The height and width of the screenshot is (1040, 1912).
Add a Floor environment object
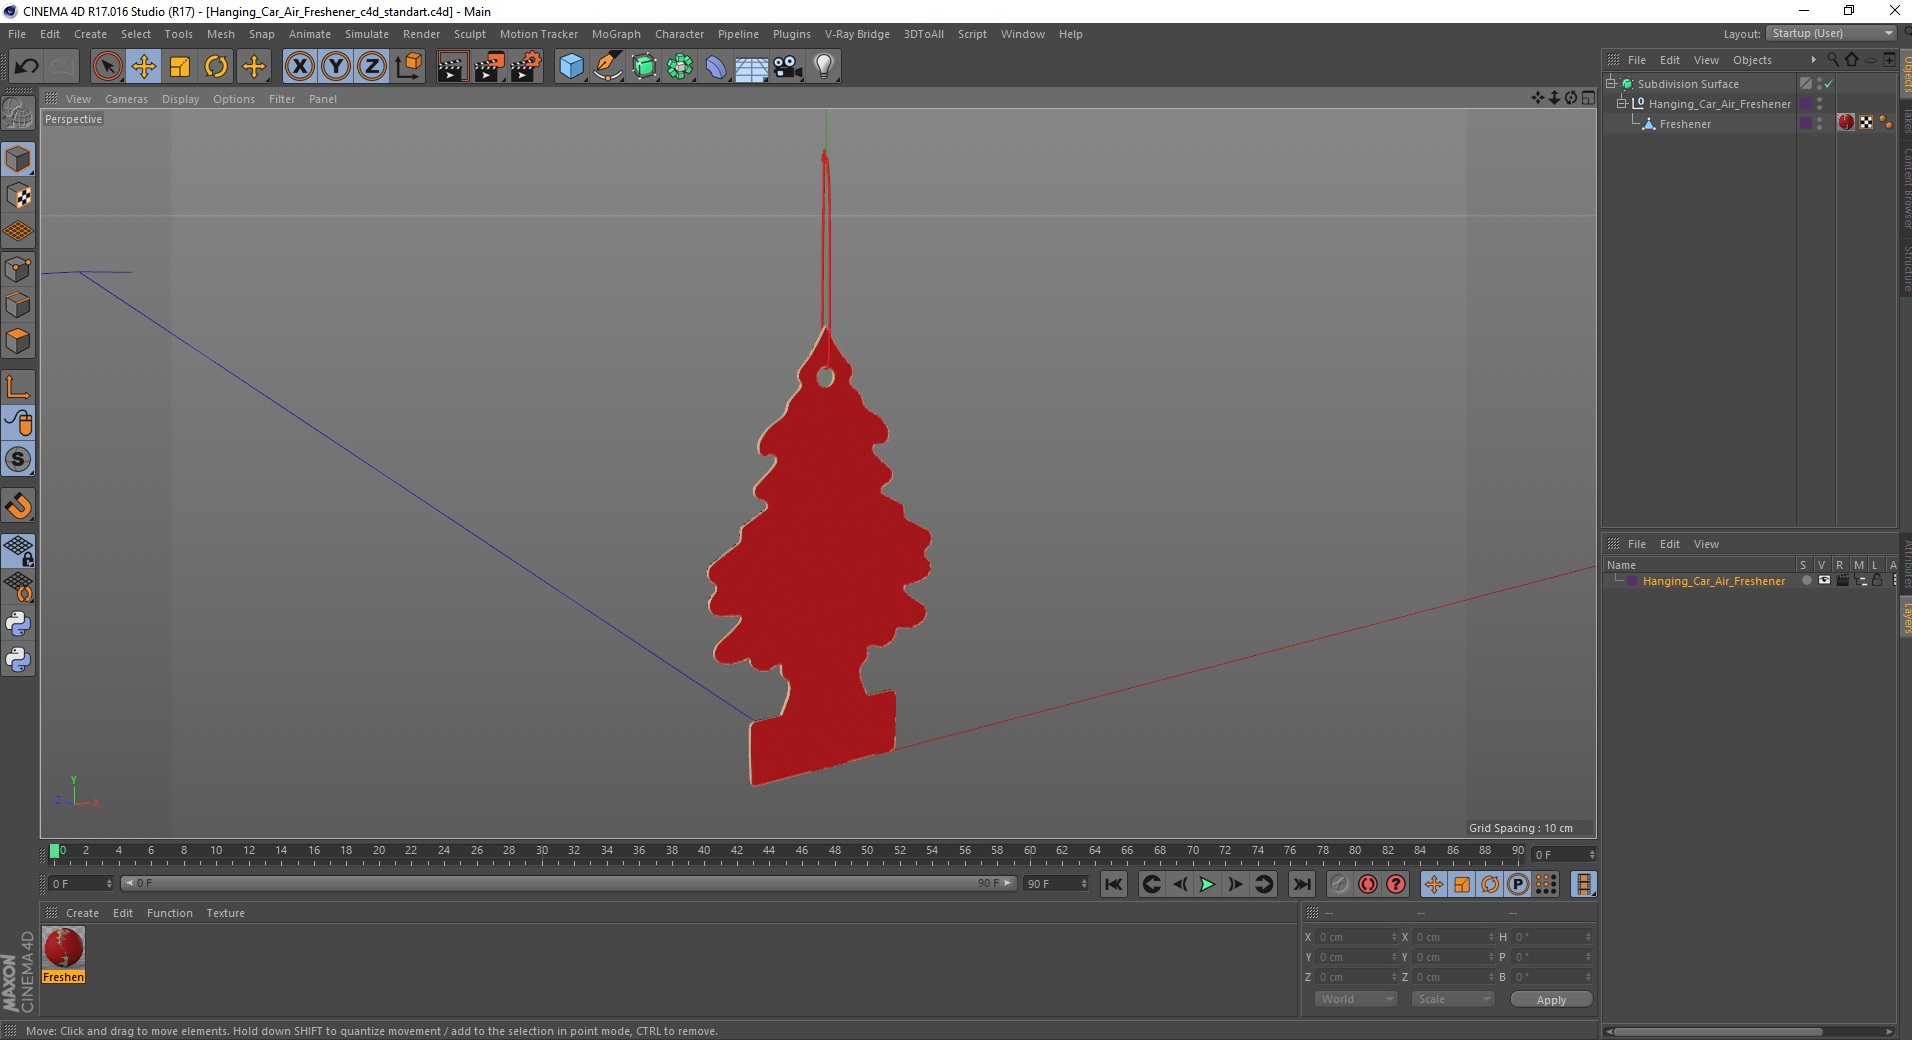coord(752,67)
